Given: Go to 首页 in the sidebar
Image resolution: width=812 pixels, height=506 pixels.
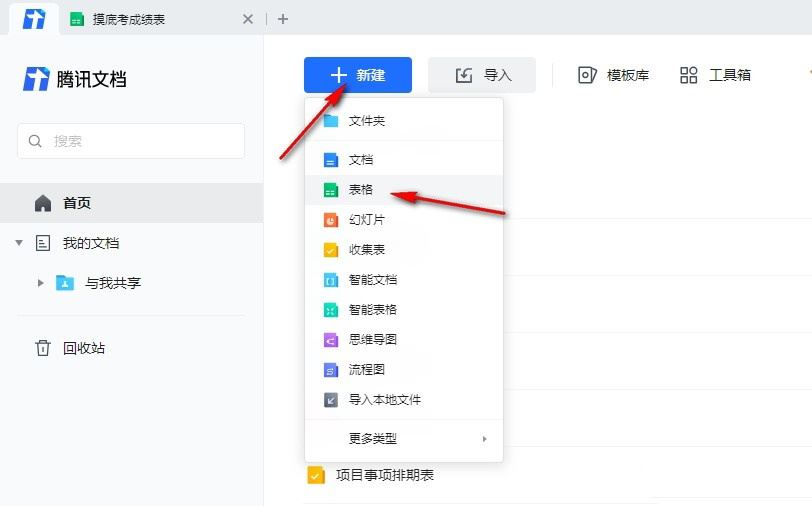Looking at the screenshot, I should (x=132, y=203).
